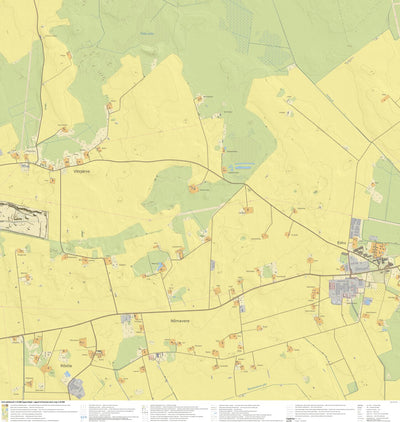400x422 pixels.
Task: Click the small blue pond beside the central grove
Action: coord(162,266)
